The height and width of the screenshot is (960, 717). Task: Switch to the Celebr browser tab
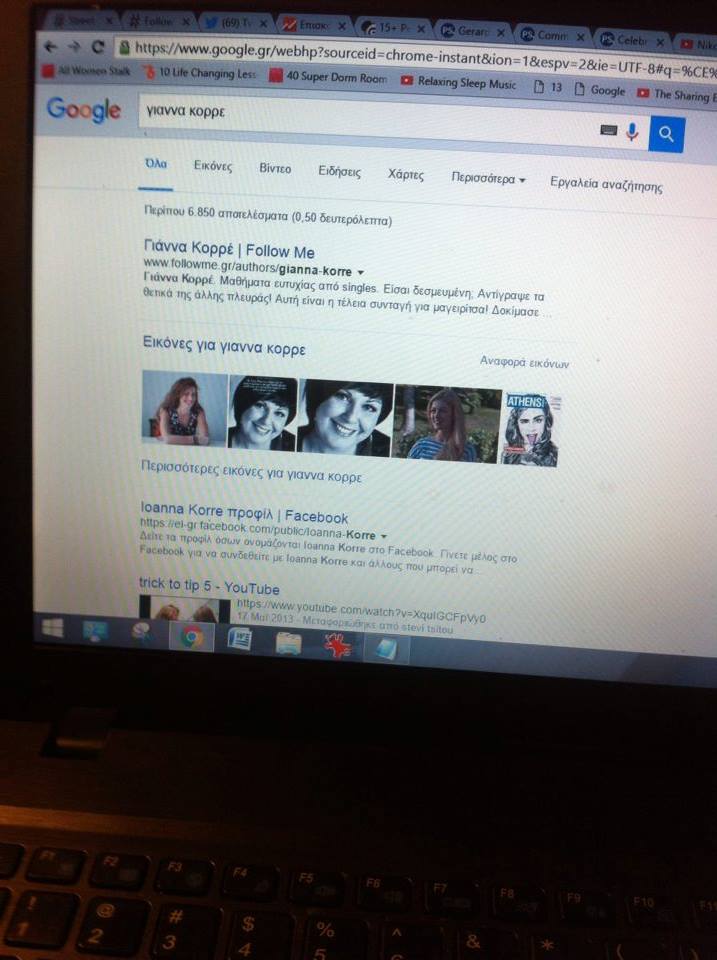tap(631, 40)
